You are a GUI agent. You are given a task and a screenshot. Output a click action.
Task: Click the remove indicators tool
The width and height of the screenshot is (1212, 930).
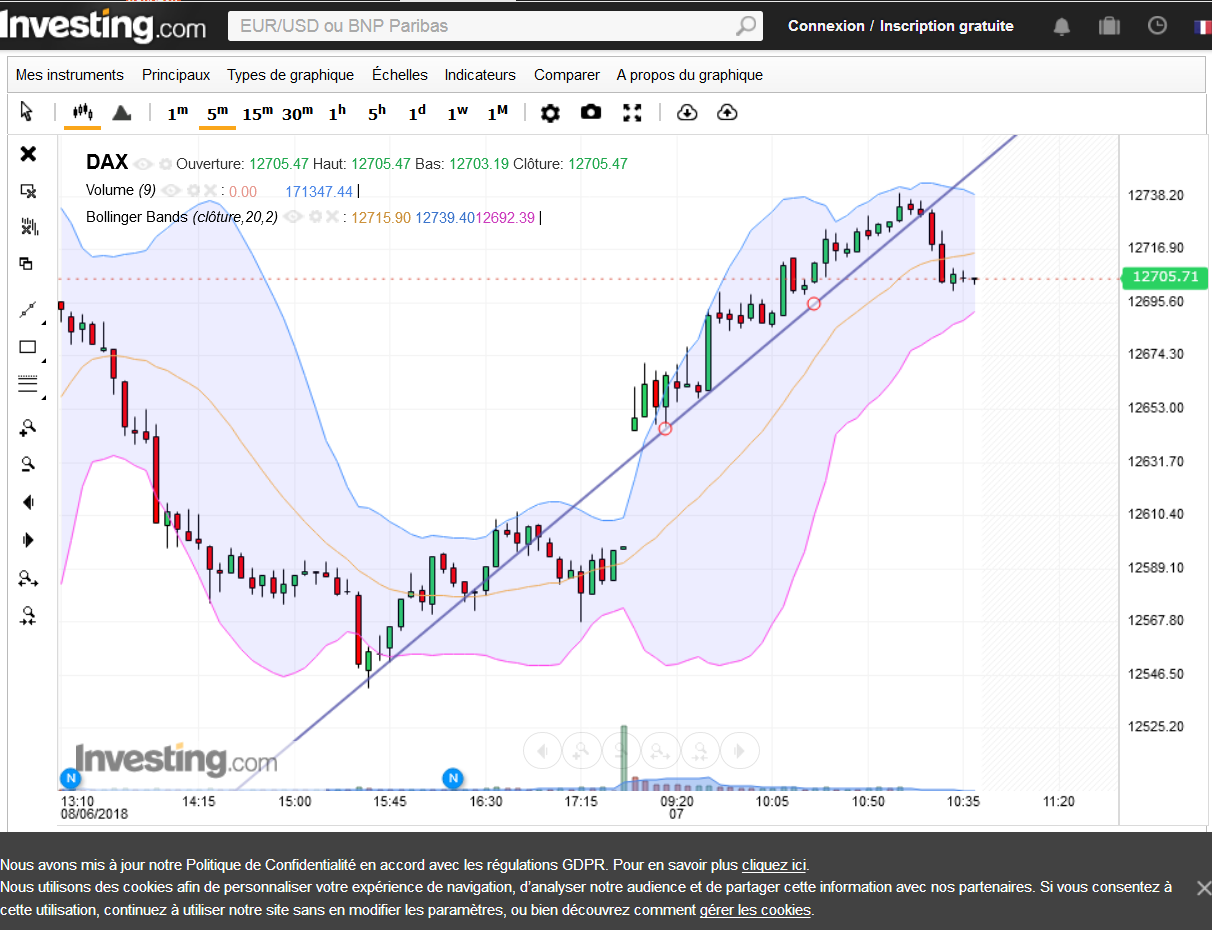[x=28, y=227]
